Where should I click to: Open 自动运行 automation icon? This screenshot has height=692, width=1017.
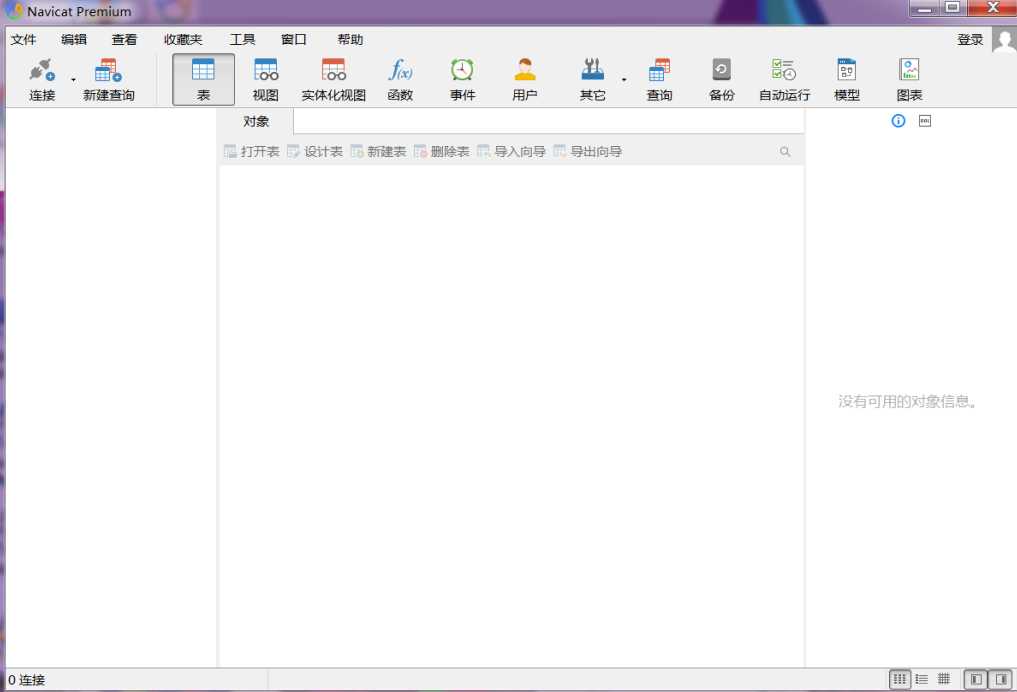tap(784, 79)
